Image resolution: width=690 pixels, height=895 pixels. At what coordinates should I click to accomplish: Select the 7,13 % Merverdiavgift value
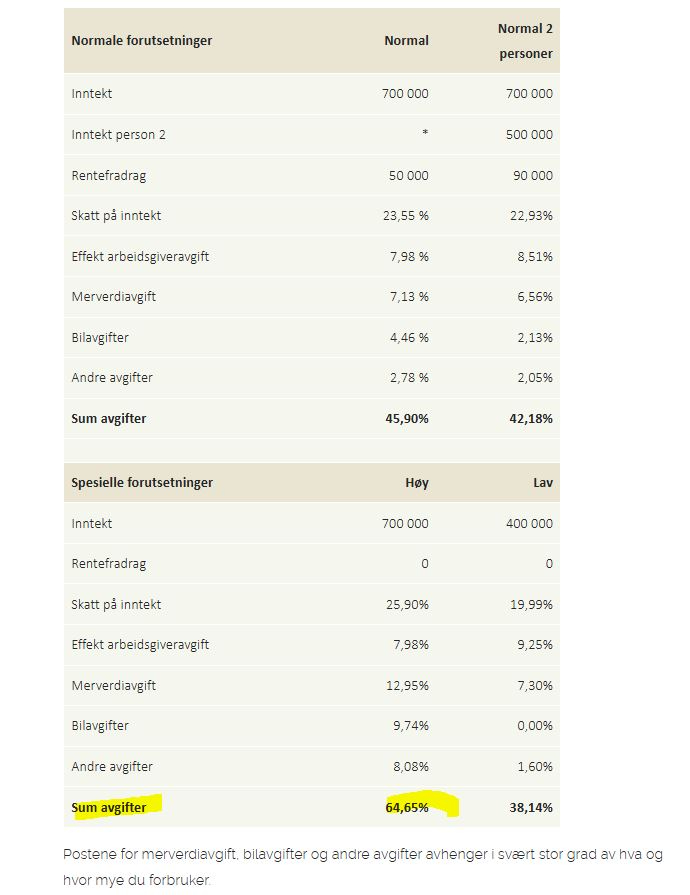pyautogui.click(x=408, y=297)
